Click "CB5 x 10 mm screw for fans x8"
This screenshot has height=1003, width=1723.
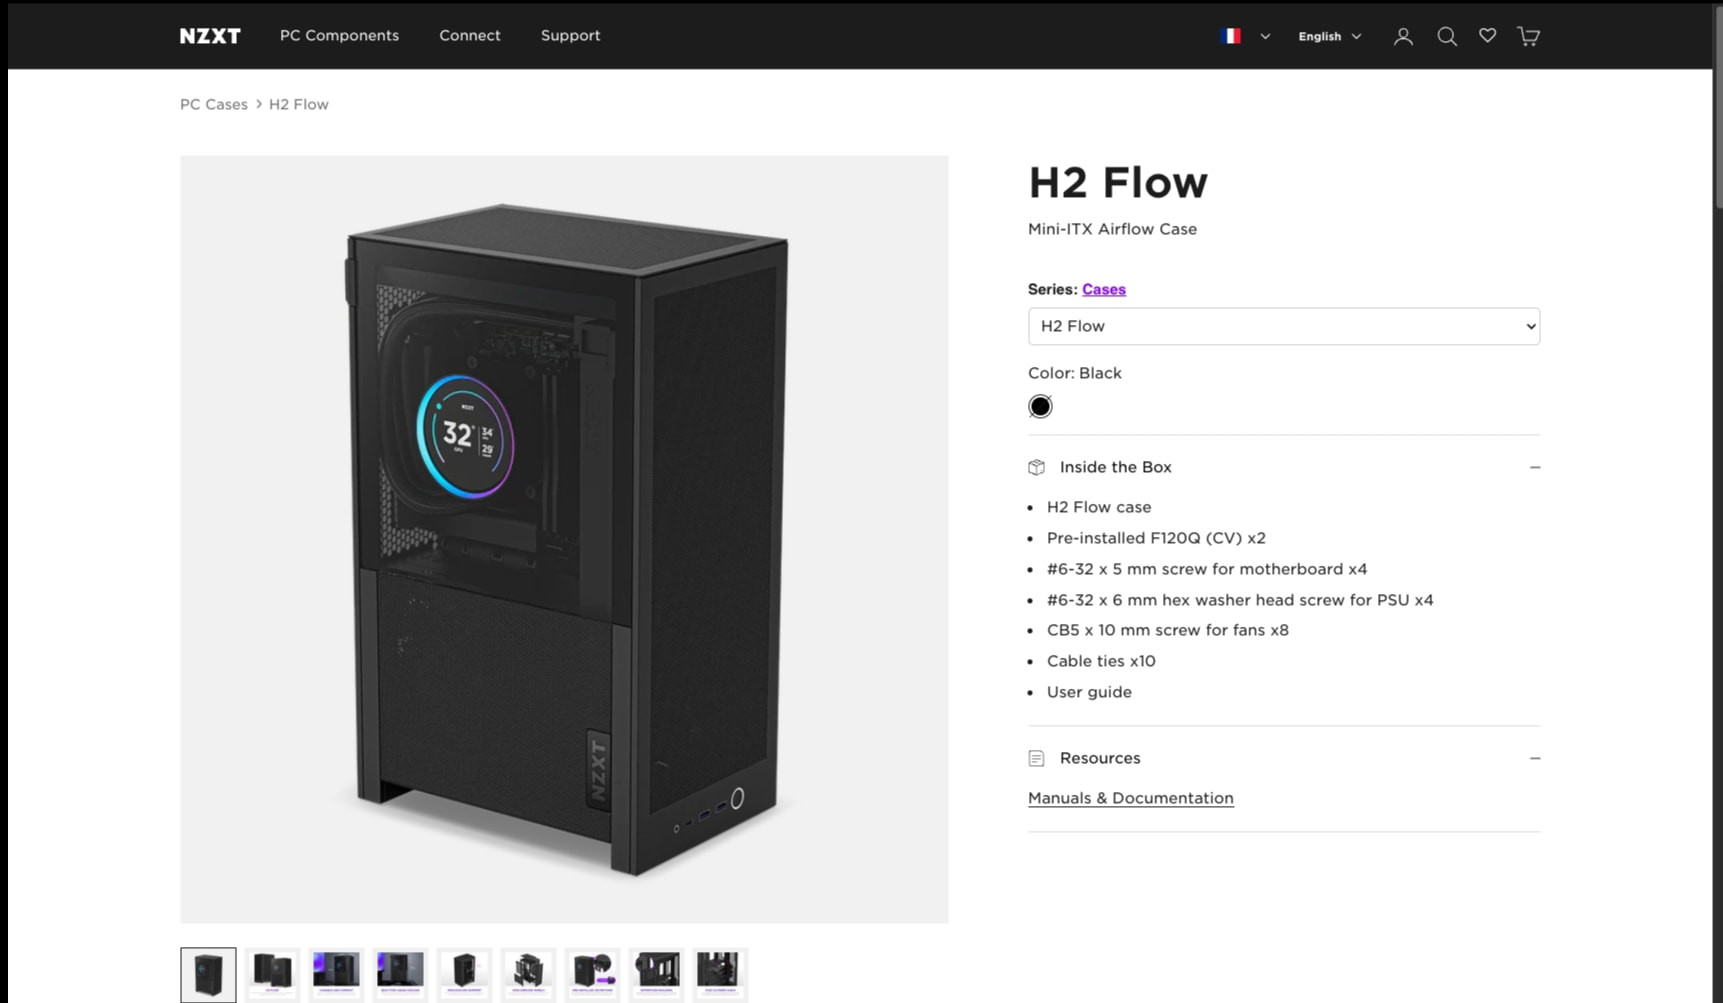click(1168, 630)
